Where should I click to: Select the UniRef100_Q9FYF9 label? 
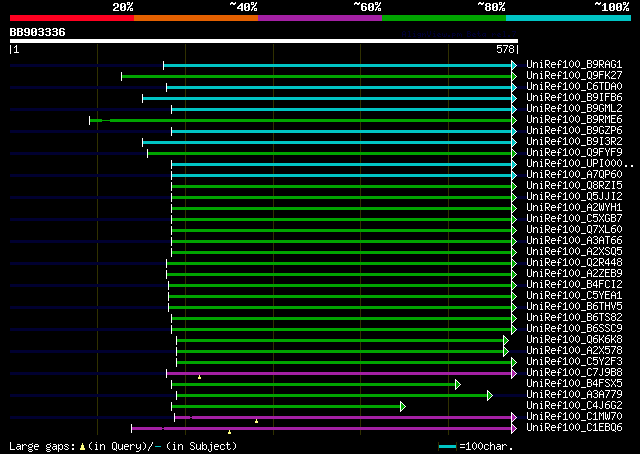[574, 153]
